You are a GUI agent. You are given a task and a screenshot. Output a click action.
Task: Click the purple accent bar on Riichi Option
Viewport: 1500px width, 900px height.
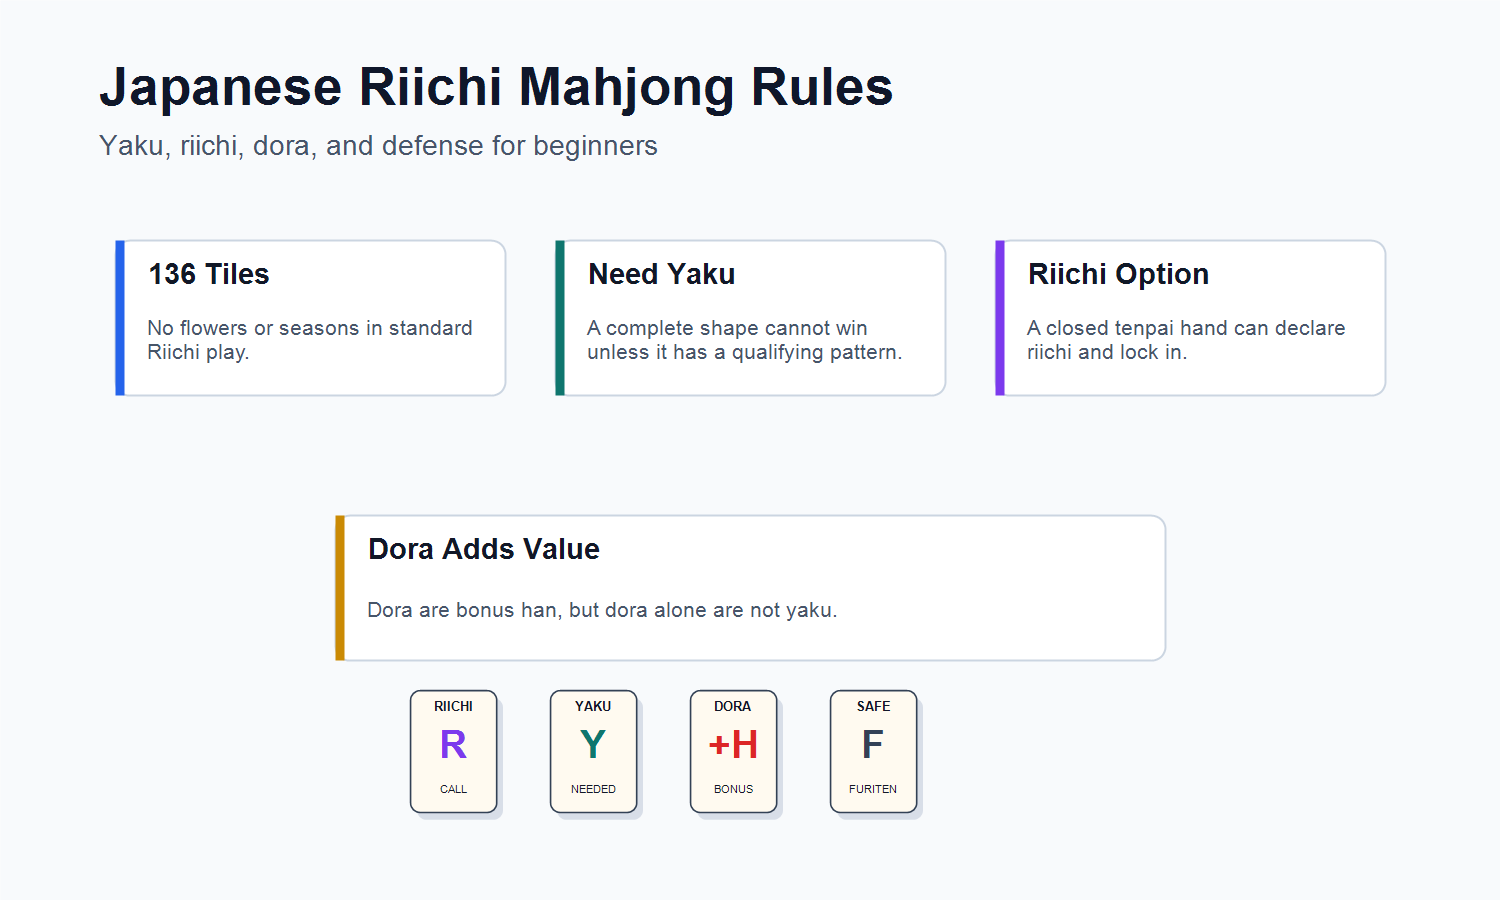click(1000, 318)
